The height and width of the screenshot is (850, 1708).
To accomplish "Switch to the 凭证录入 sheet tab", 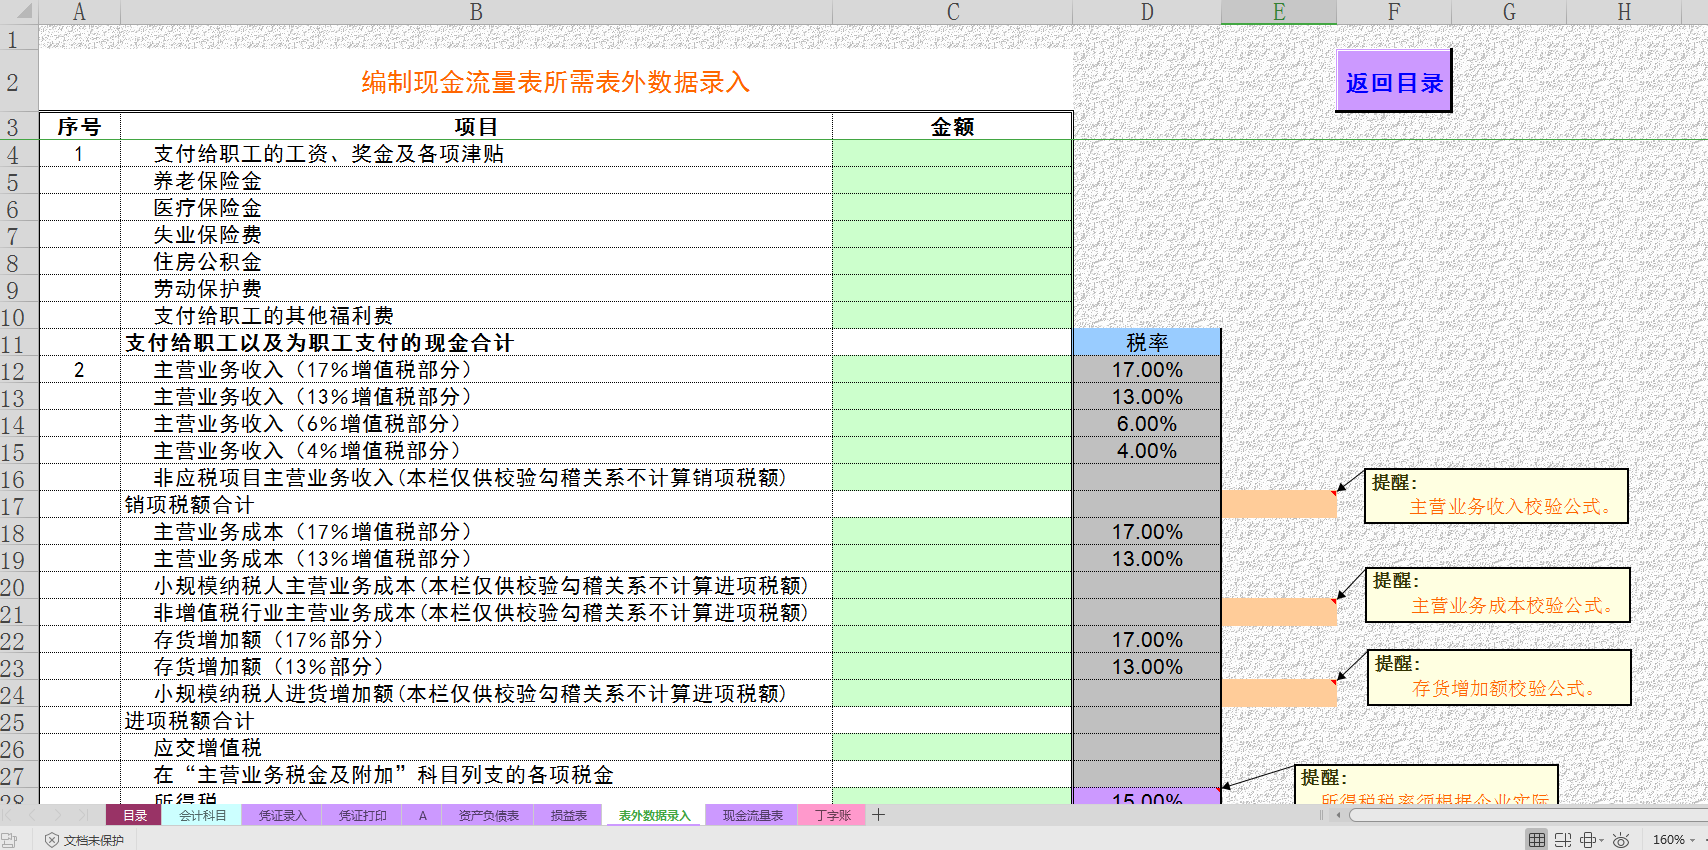I will coord(282,815).
